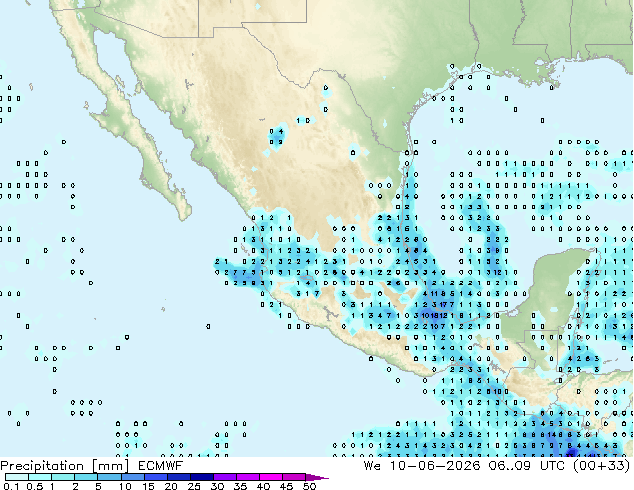Click the 'Precipitation [mm]' legend title
The image size is (634, 490).
pyautogui.click(x=65, y=466)
